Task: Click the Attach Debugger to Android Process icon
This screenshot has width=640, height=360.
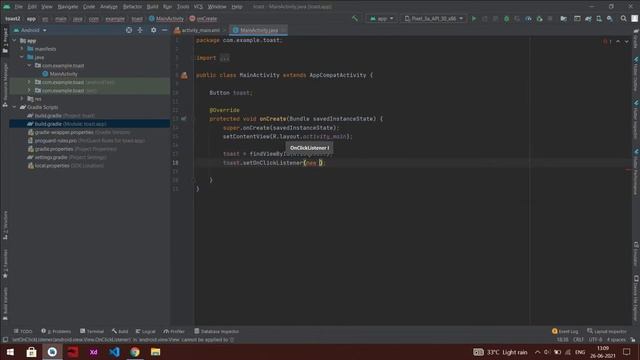Action: click(539, 18)
